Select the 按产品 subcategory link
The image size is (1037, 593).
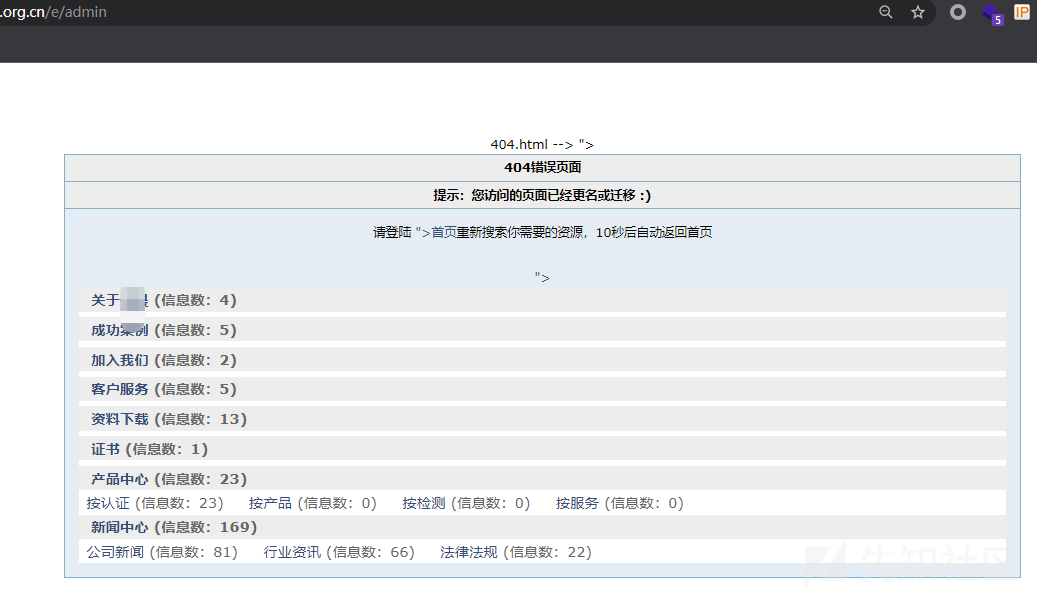[270, 503]
